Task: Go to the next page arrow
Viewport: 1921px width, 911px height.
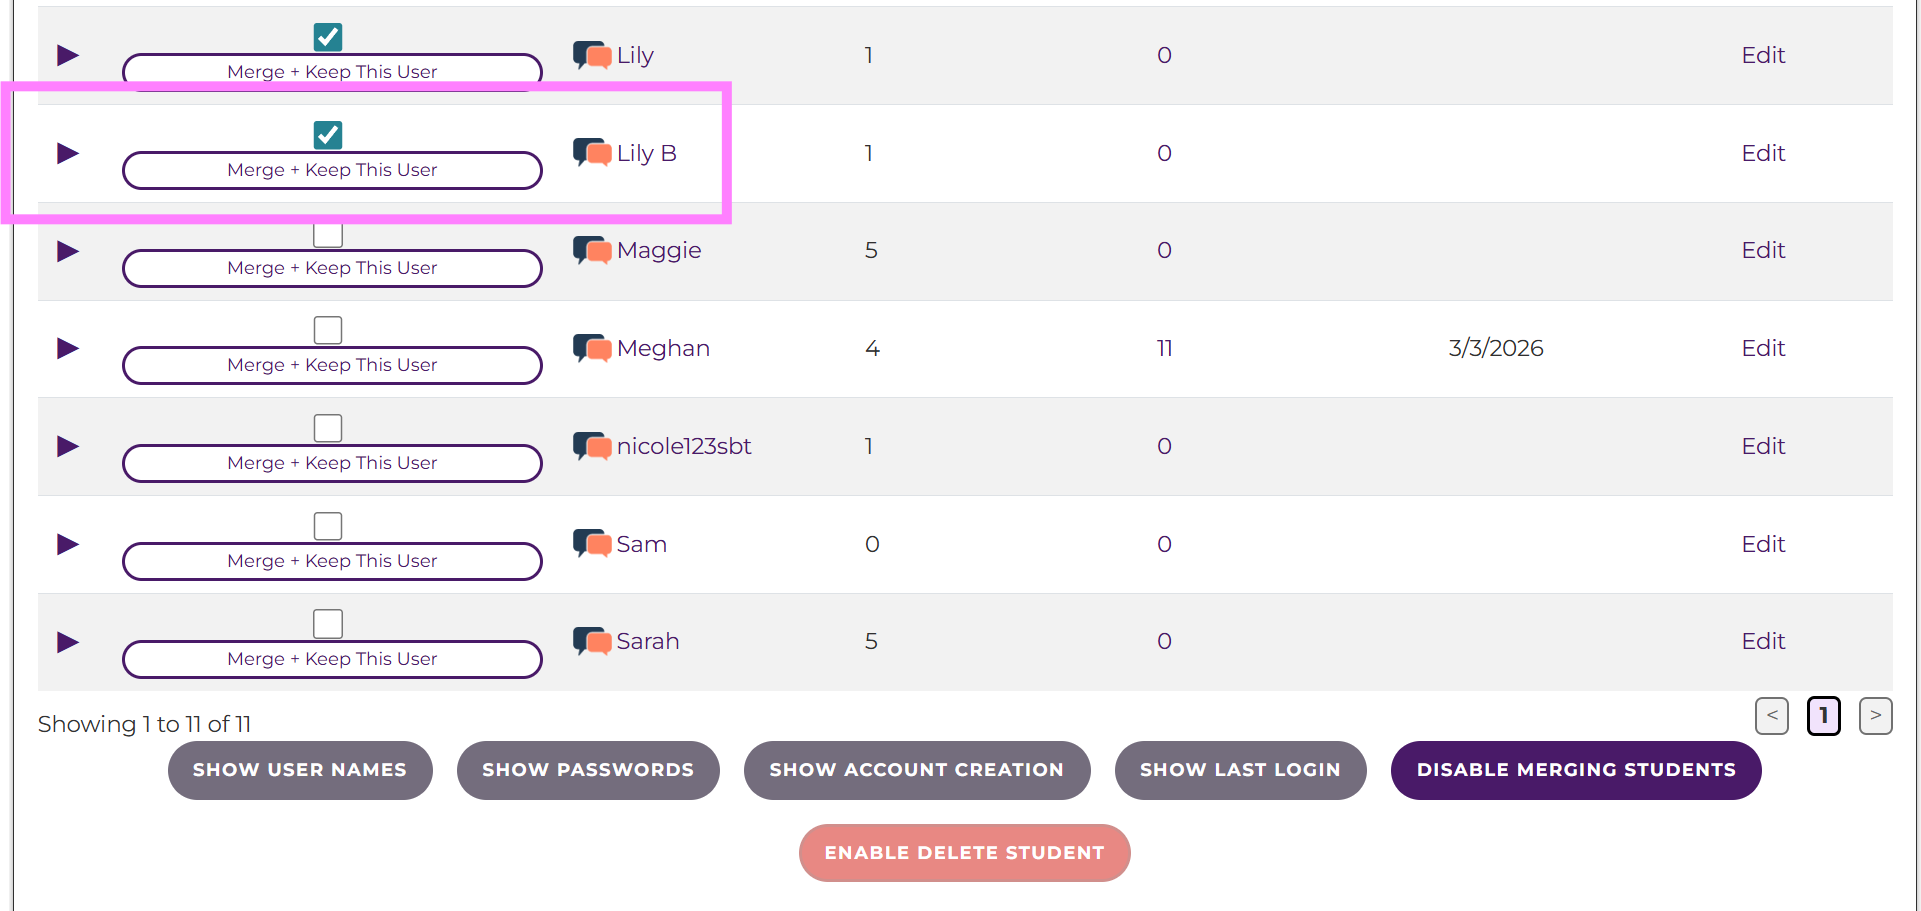Action: (x=1875, y=716)
